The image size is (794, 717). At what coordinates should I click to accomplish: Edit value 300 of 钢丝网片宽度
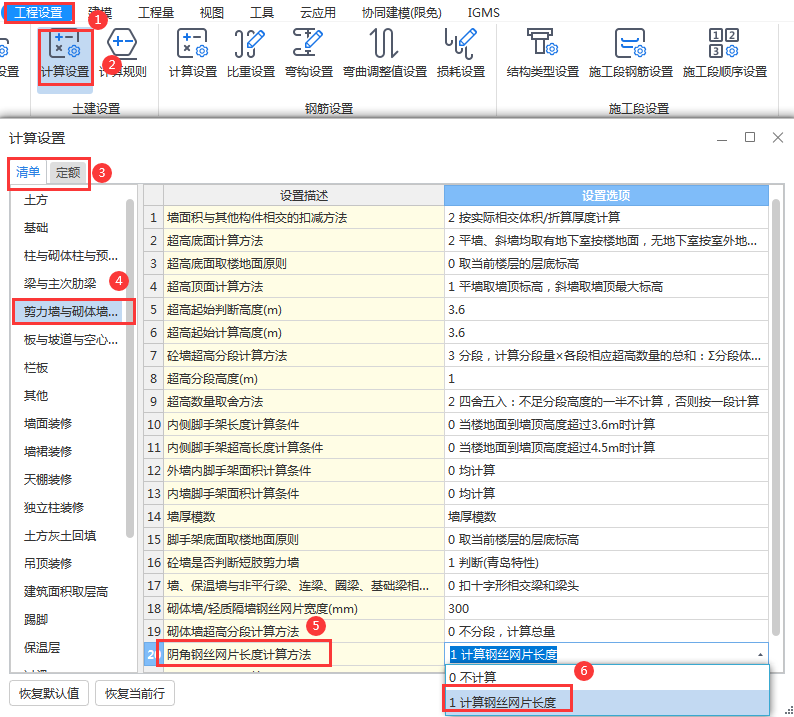pyautogui.click(x=606, y=609)
